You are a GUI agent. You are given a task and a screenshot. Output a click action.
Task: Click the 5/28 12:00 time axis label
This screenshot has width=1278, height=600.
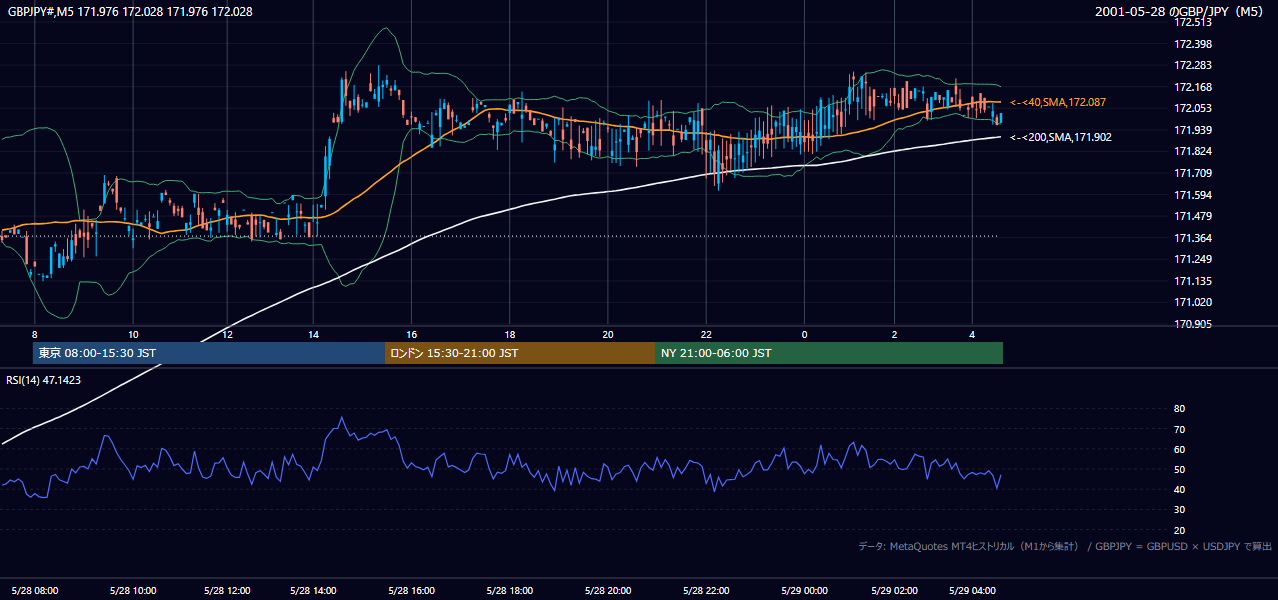click(x=227, y=590)
